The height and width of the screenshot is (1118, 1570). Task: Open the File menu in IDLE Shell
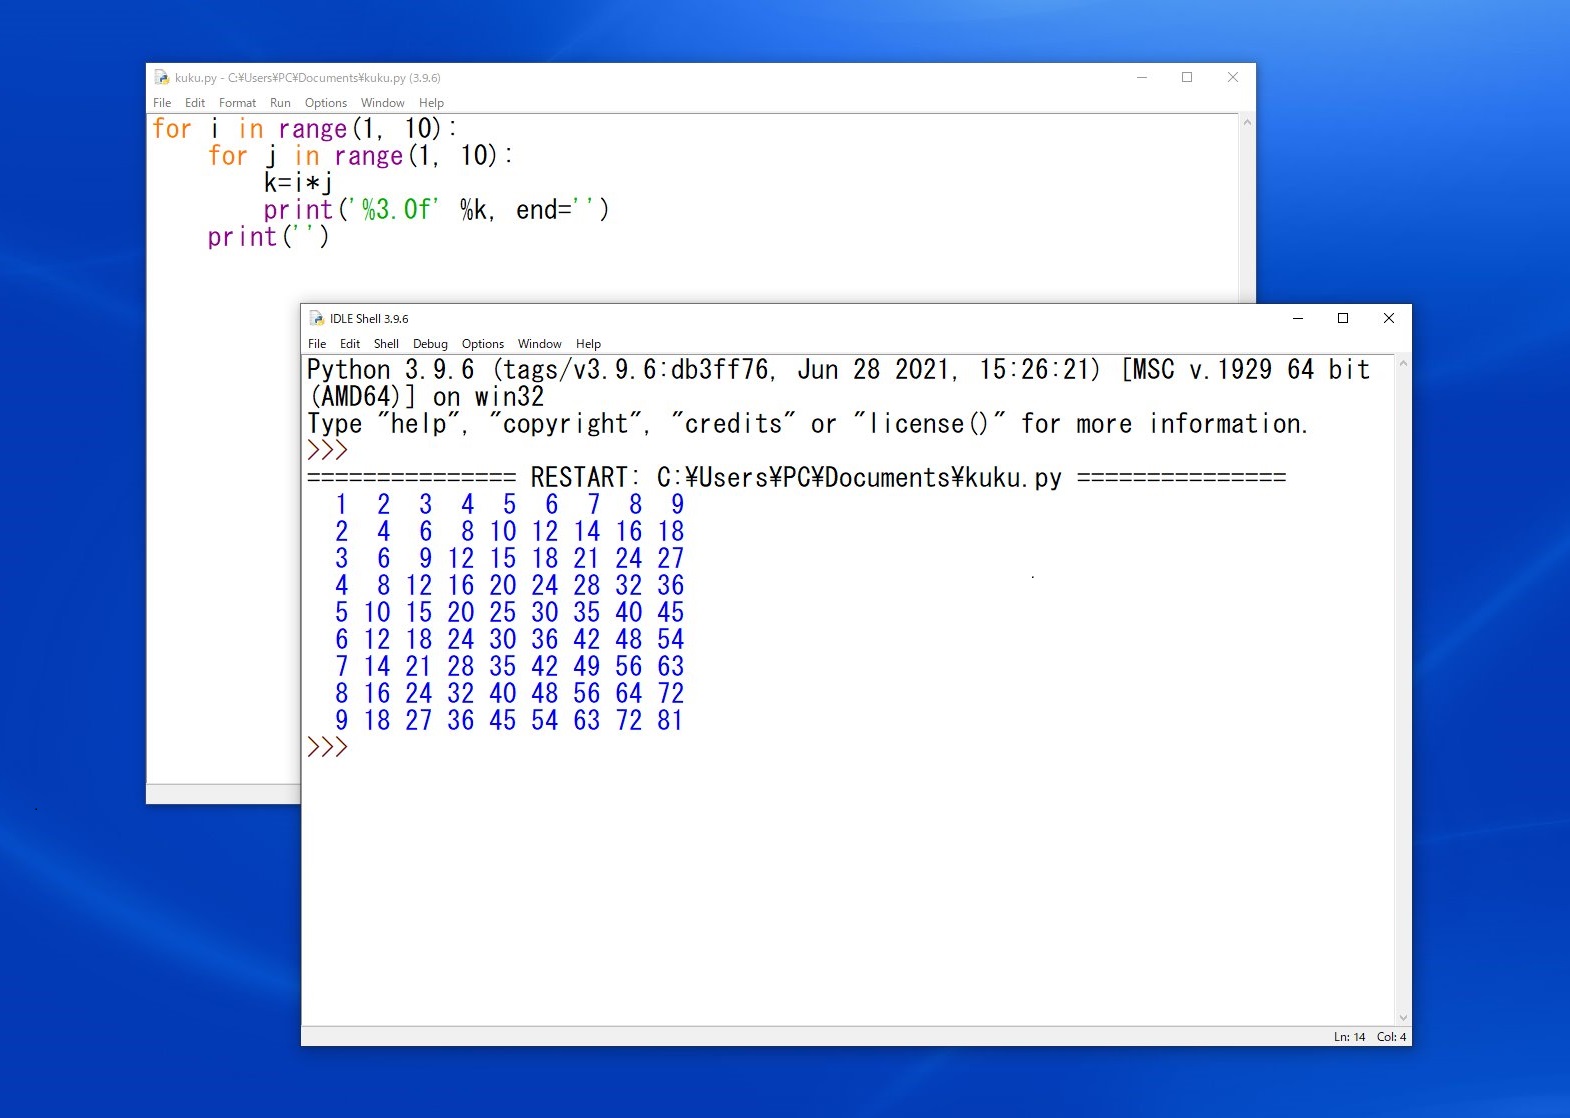click(317, 344)
